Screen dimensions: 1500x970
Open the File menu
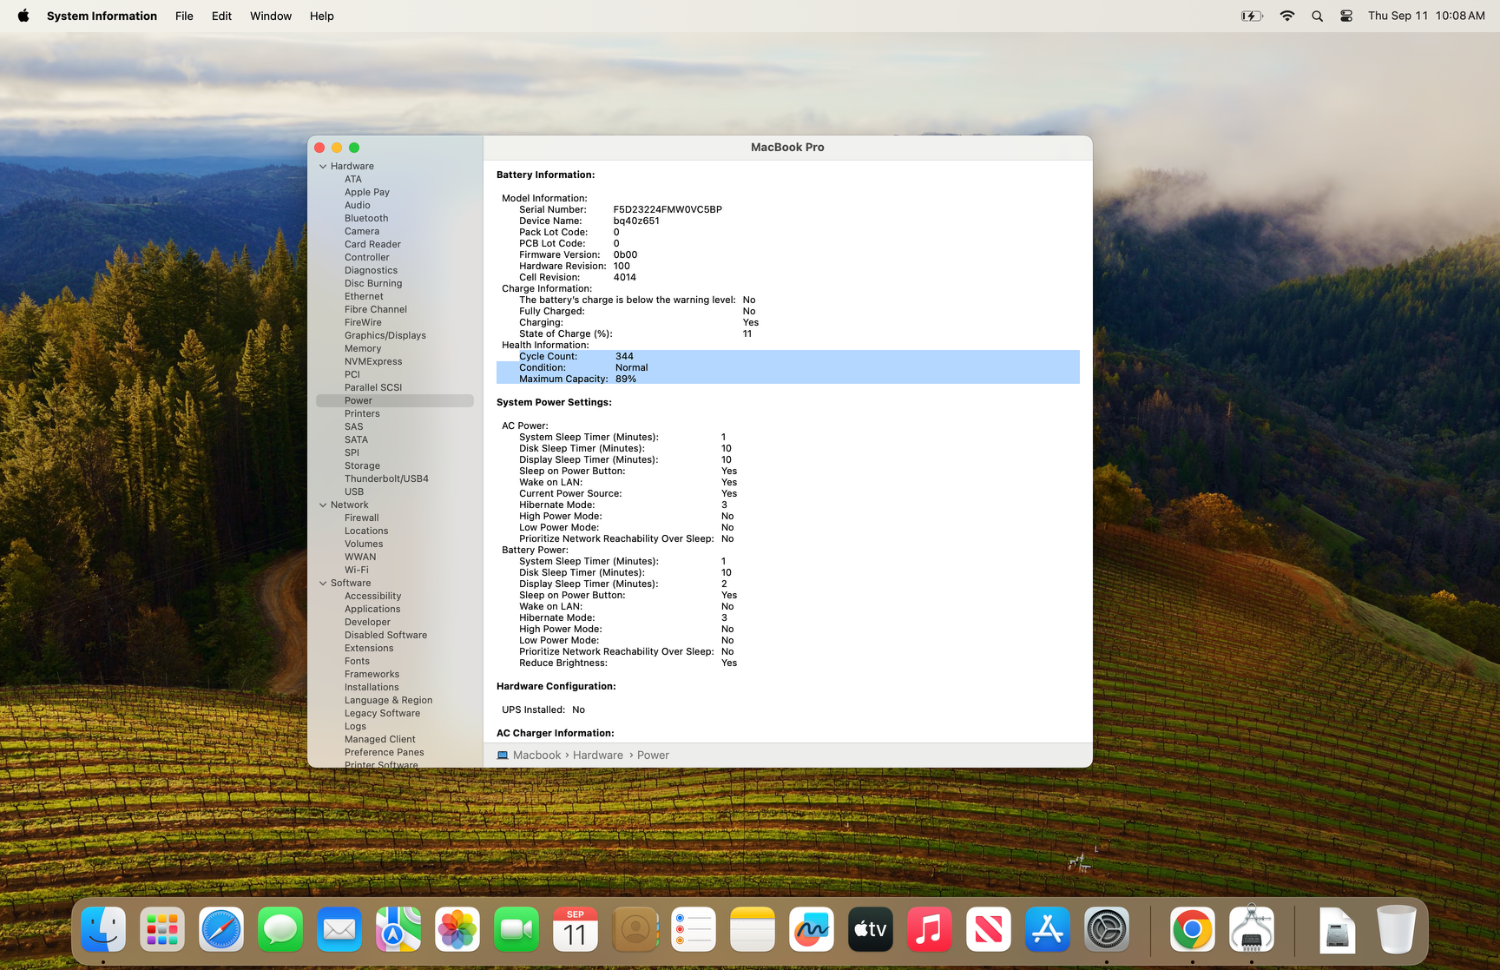[x=184, y=16]
